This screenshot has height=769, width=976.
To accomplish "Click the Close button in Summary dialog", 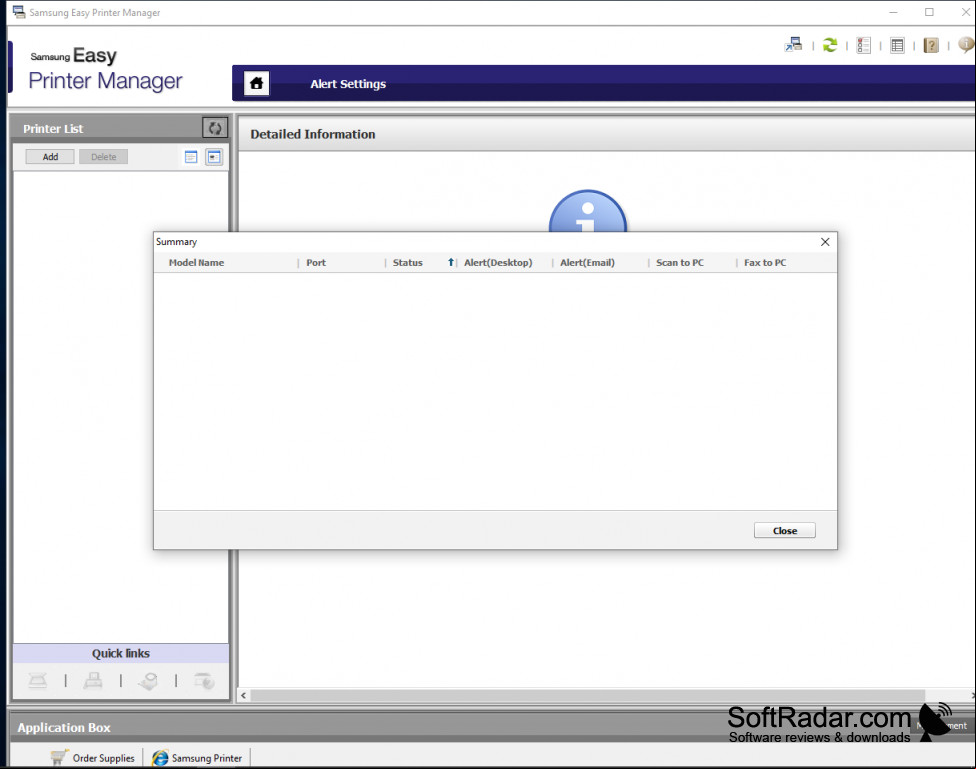I will tap(784, 531).
